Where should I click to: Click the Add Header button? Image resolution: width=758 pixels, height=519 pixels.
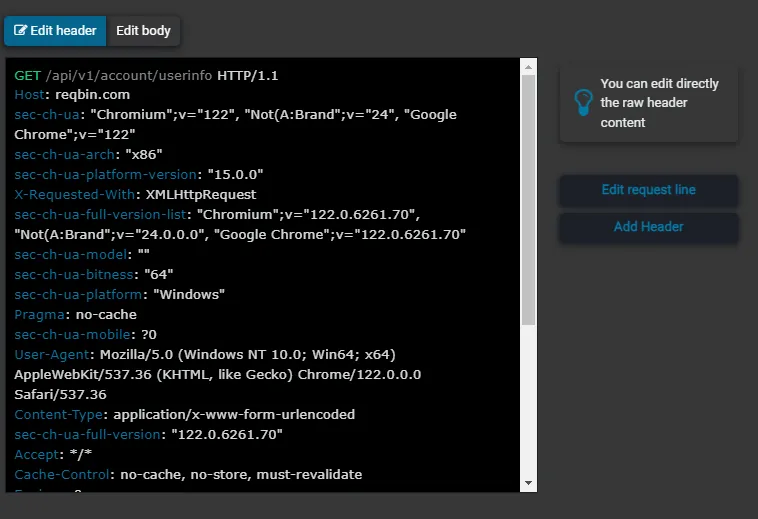tap(649, 227)
